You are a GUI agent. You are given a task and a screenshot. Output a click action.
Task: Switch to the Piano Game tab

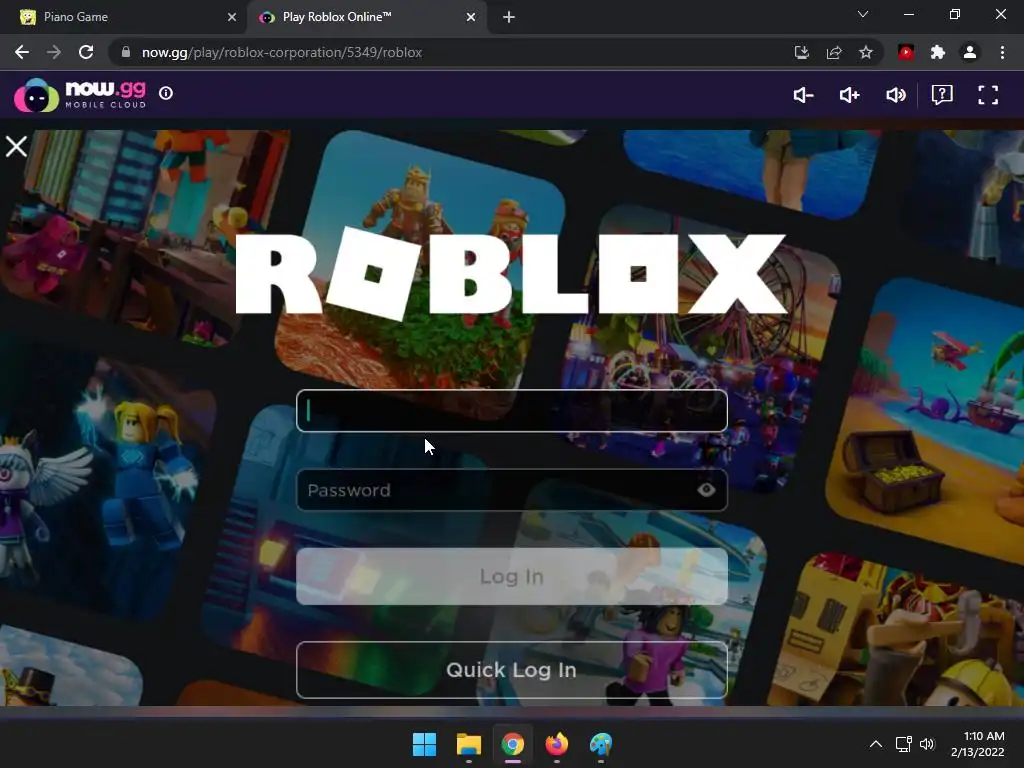(124, 17)
